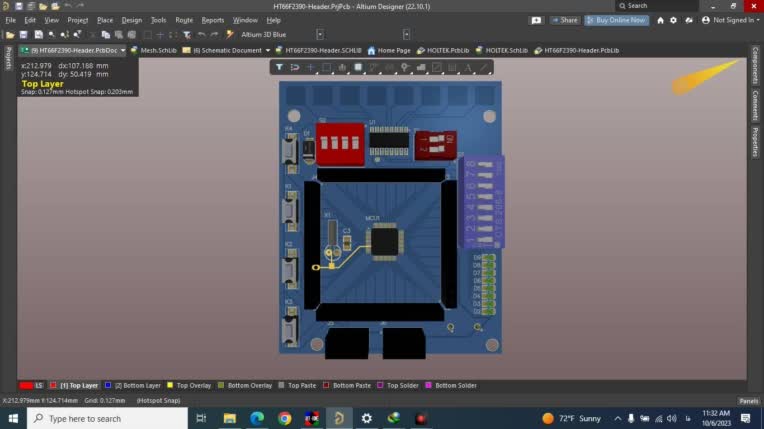Toggle Top Layer visibility in layer bar
The width and height of the screenshot is (764, 429).
(79, 385)
